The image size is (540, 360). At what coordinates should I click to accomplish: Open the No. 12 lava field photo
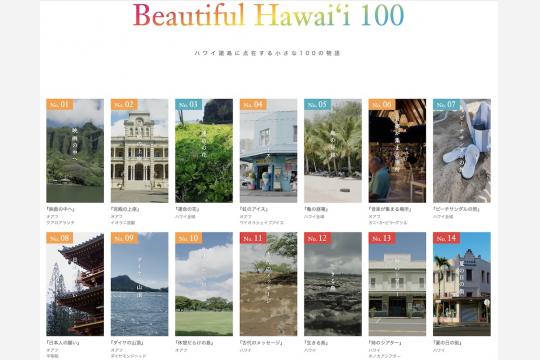click(x=333, y=284)
